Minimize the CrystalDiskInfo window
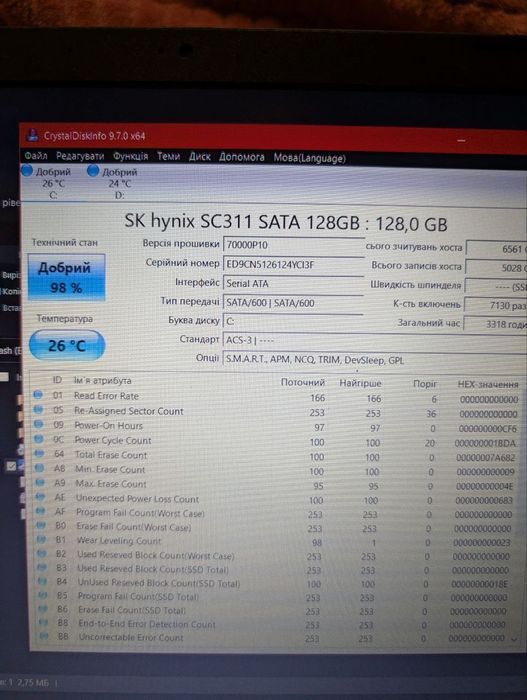Viewport: 527px width, 700px height. pyautogui.click(x=461, y=140)
